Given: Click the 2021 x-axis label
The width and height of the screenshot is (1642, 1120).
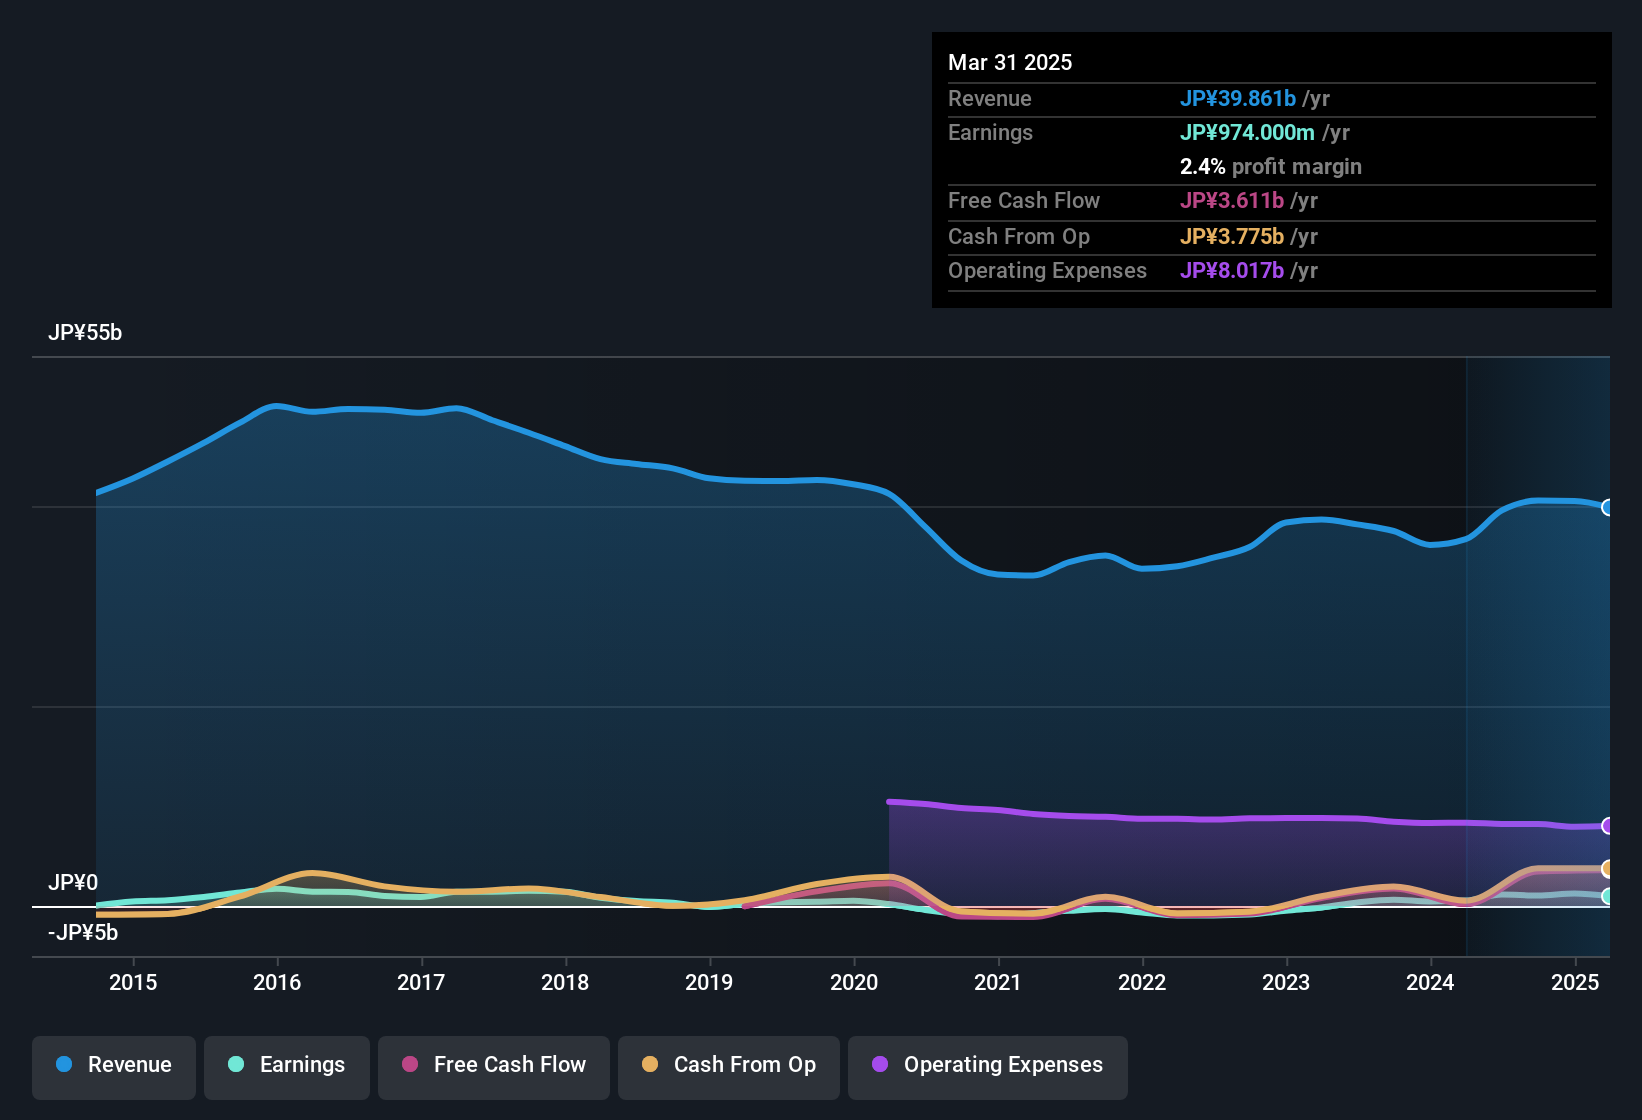Looking at the screenshot, I should [x=998, y=982].
